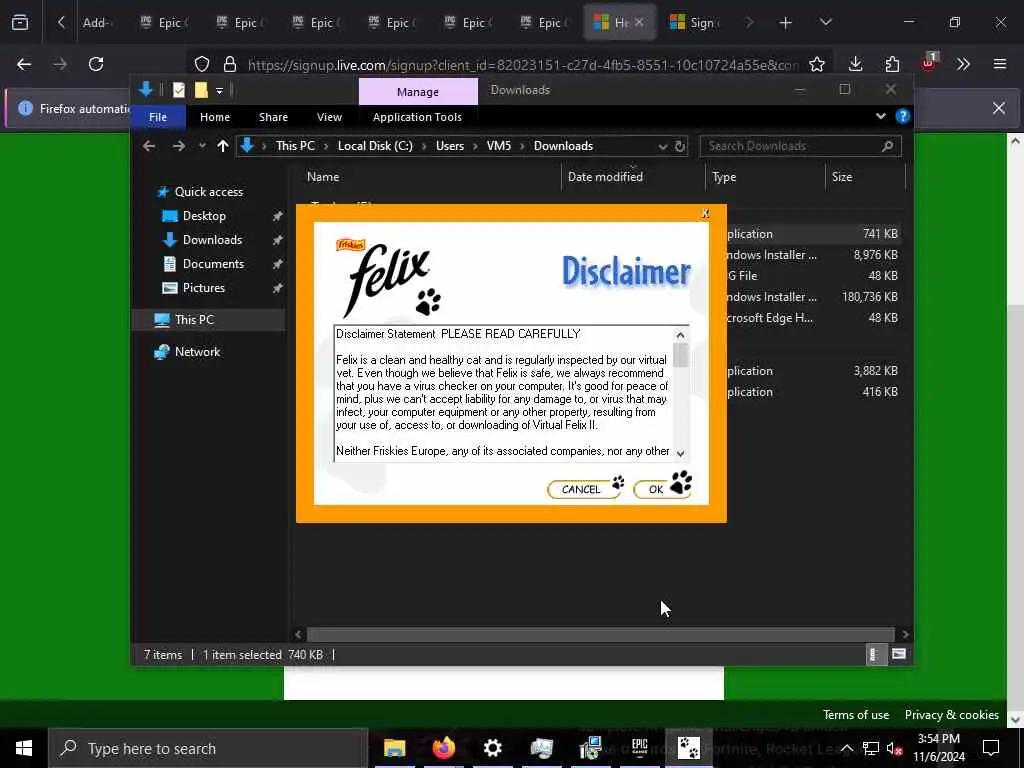Image resolution: width=1024 pixels, height=768 pixels.
Task: Click the Search Downloads field
Action: [800, 146]
